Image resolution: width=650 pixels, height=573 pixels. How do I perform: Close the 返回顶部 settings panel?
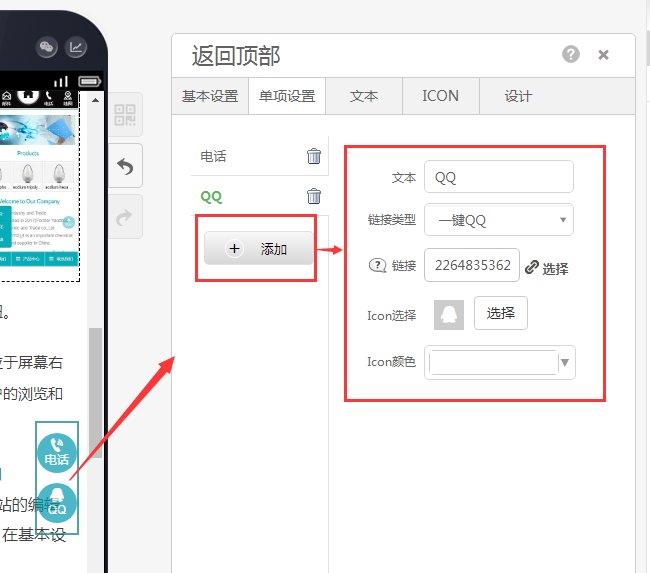click(603, 55)
